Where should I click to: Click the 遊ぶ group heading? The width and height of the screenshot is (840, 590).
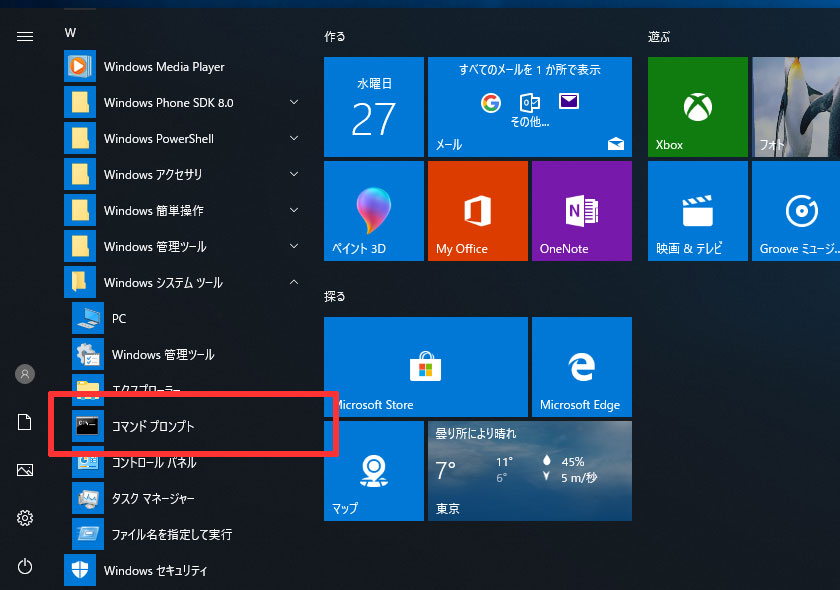pyautogui.click(x=659, y=36)
